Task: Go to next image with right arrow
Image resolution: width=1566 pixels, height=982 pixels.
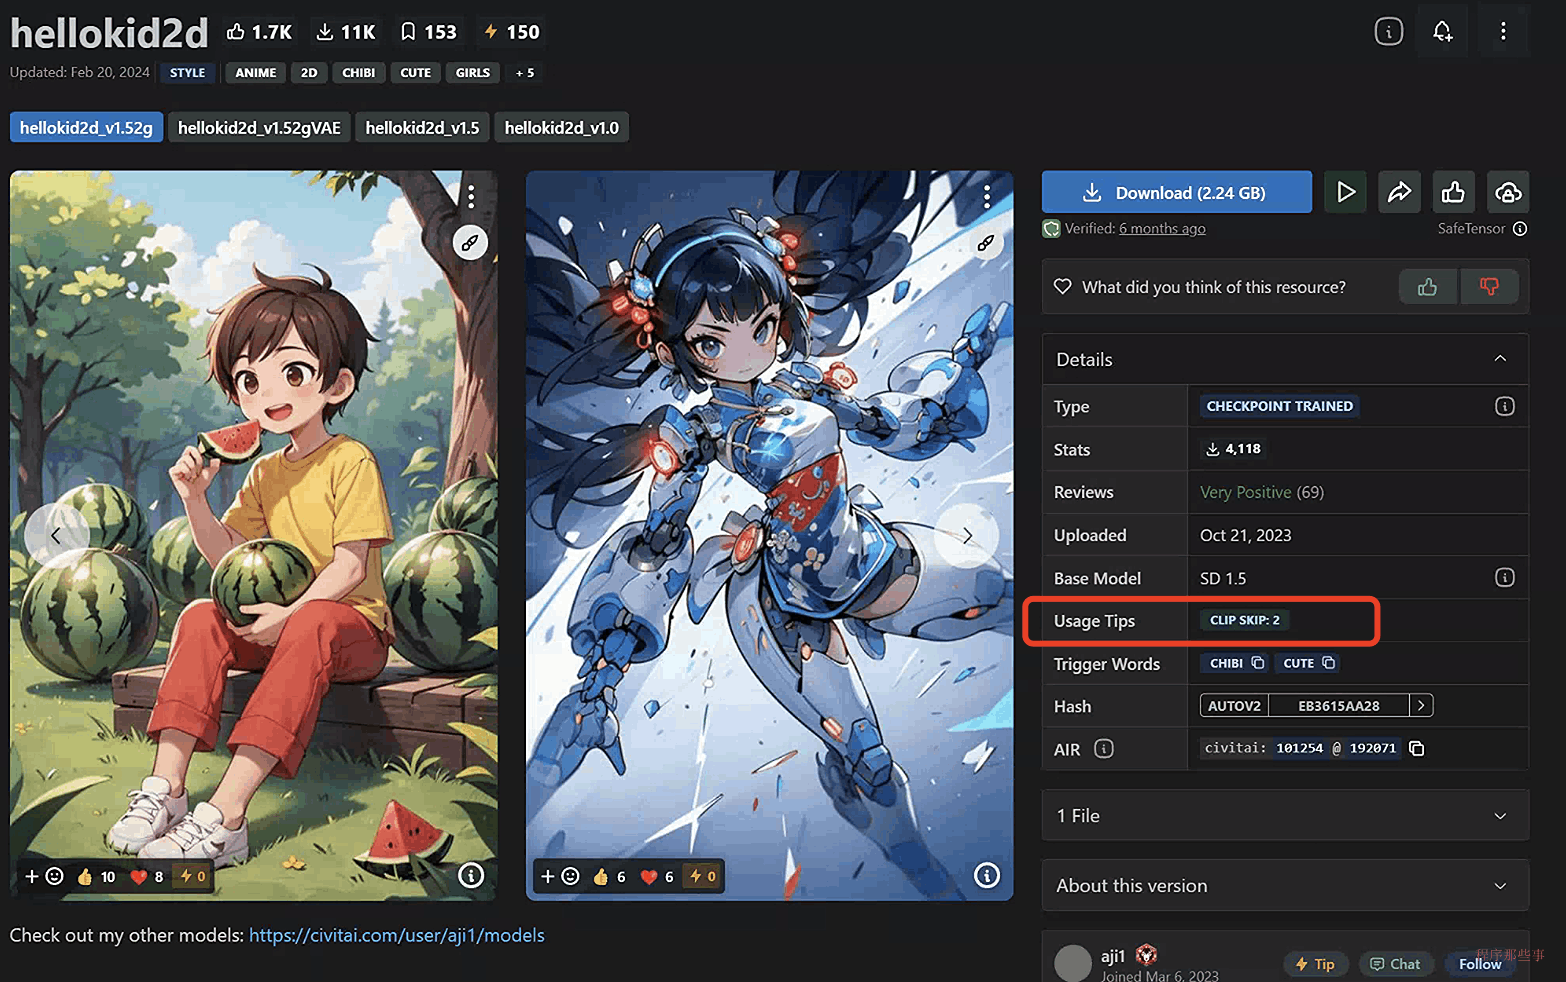Action: click(x=967, y=536)
